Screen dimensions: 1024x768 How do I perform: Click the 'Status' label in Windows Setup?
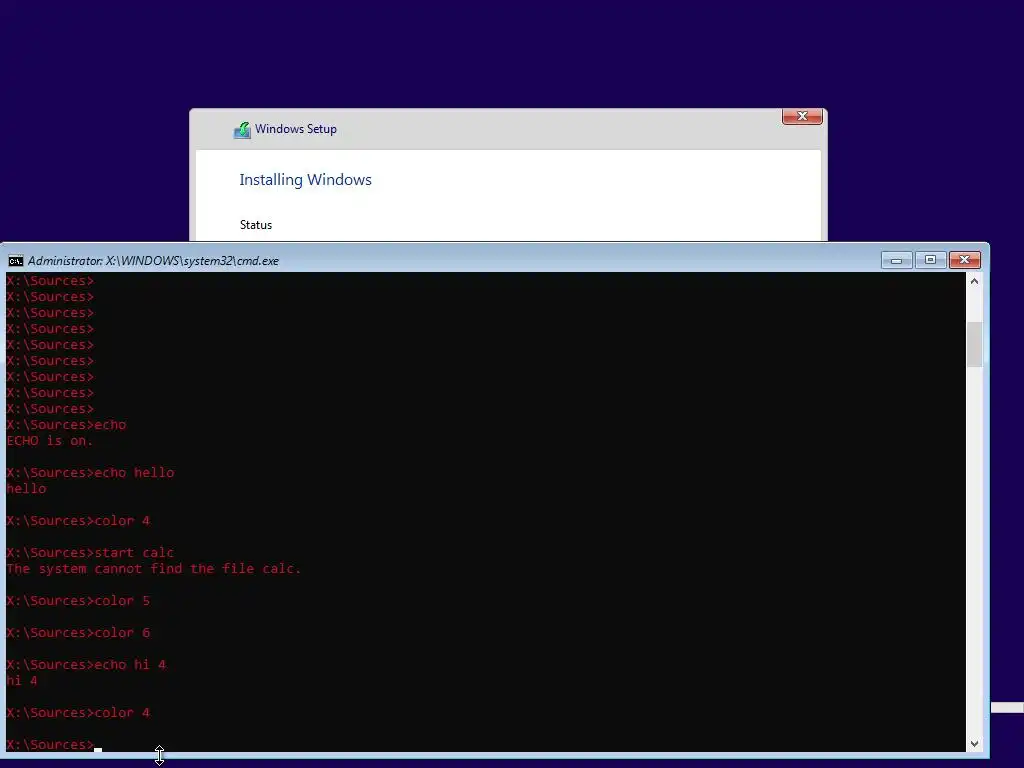[x=255, y=225]
